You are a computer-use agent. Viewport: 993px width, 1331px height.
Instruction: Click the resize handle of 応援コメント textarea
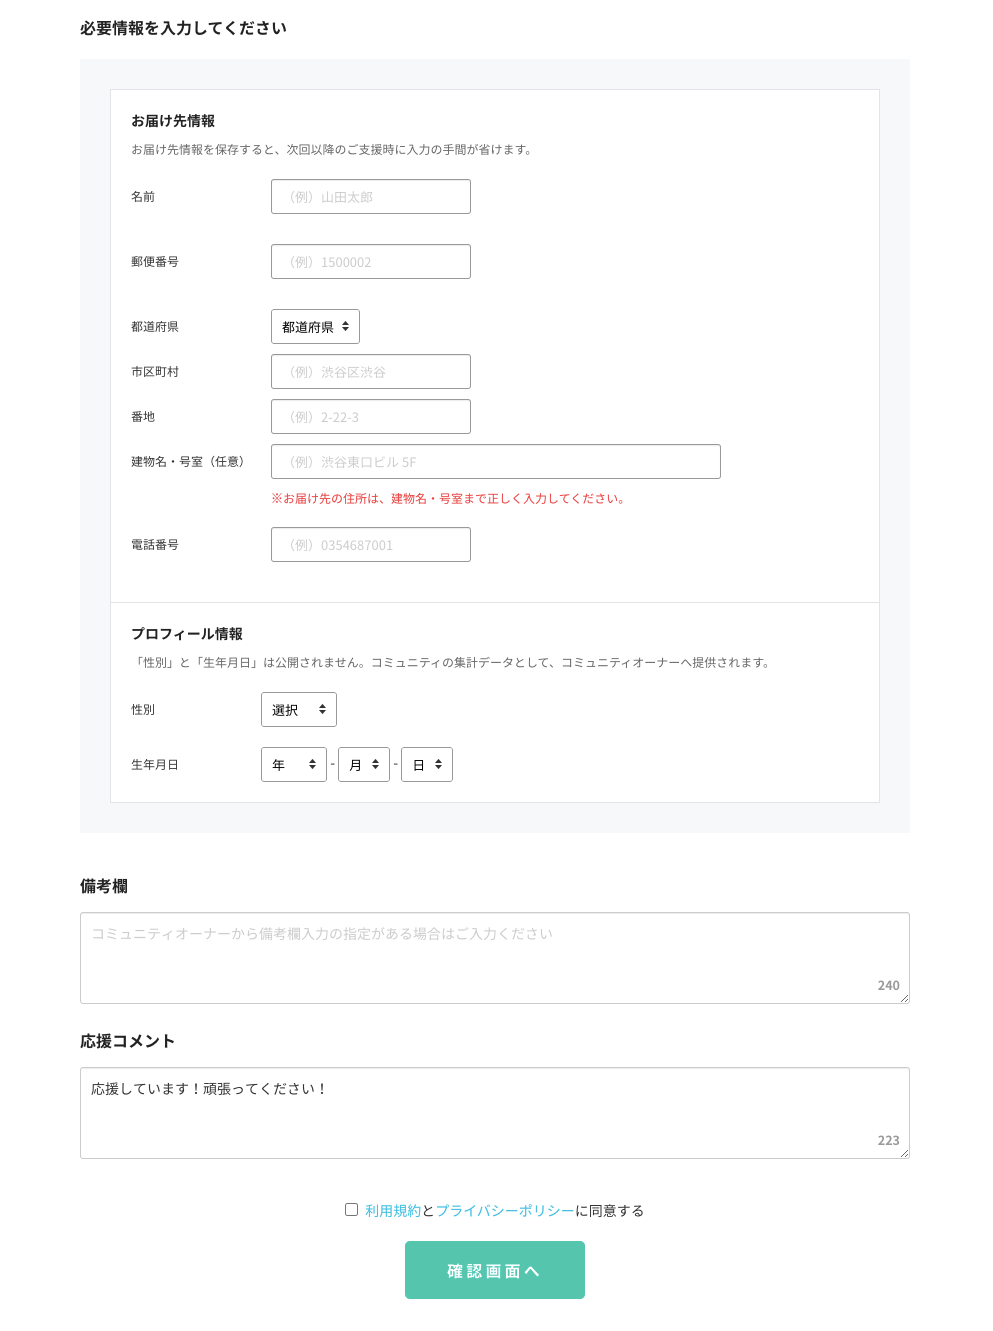click(904, 1153)
